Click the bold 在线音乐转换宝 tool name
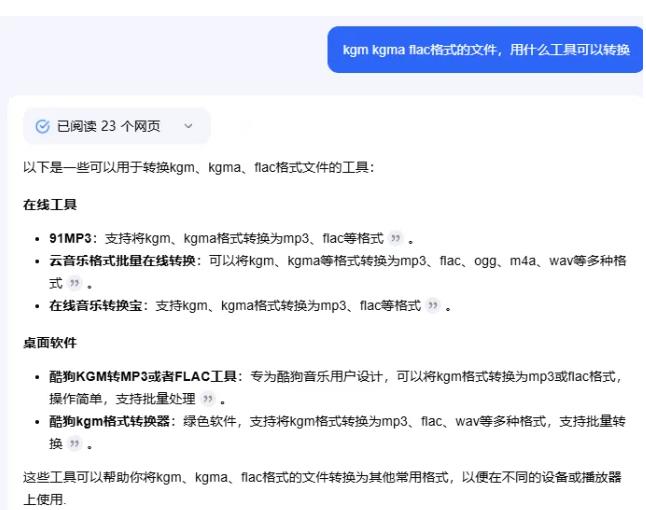The image size is (646, 510). 95,306
